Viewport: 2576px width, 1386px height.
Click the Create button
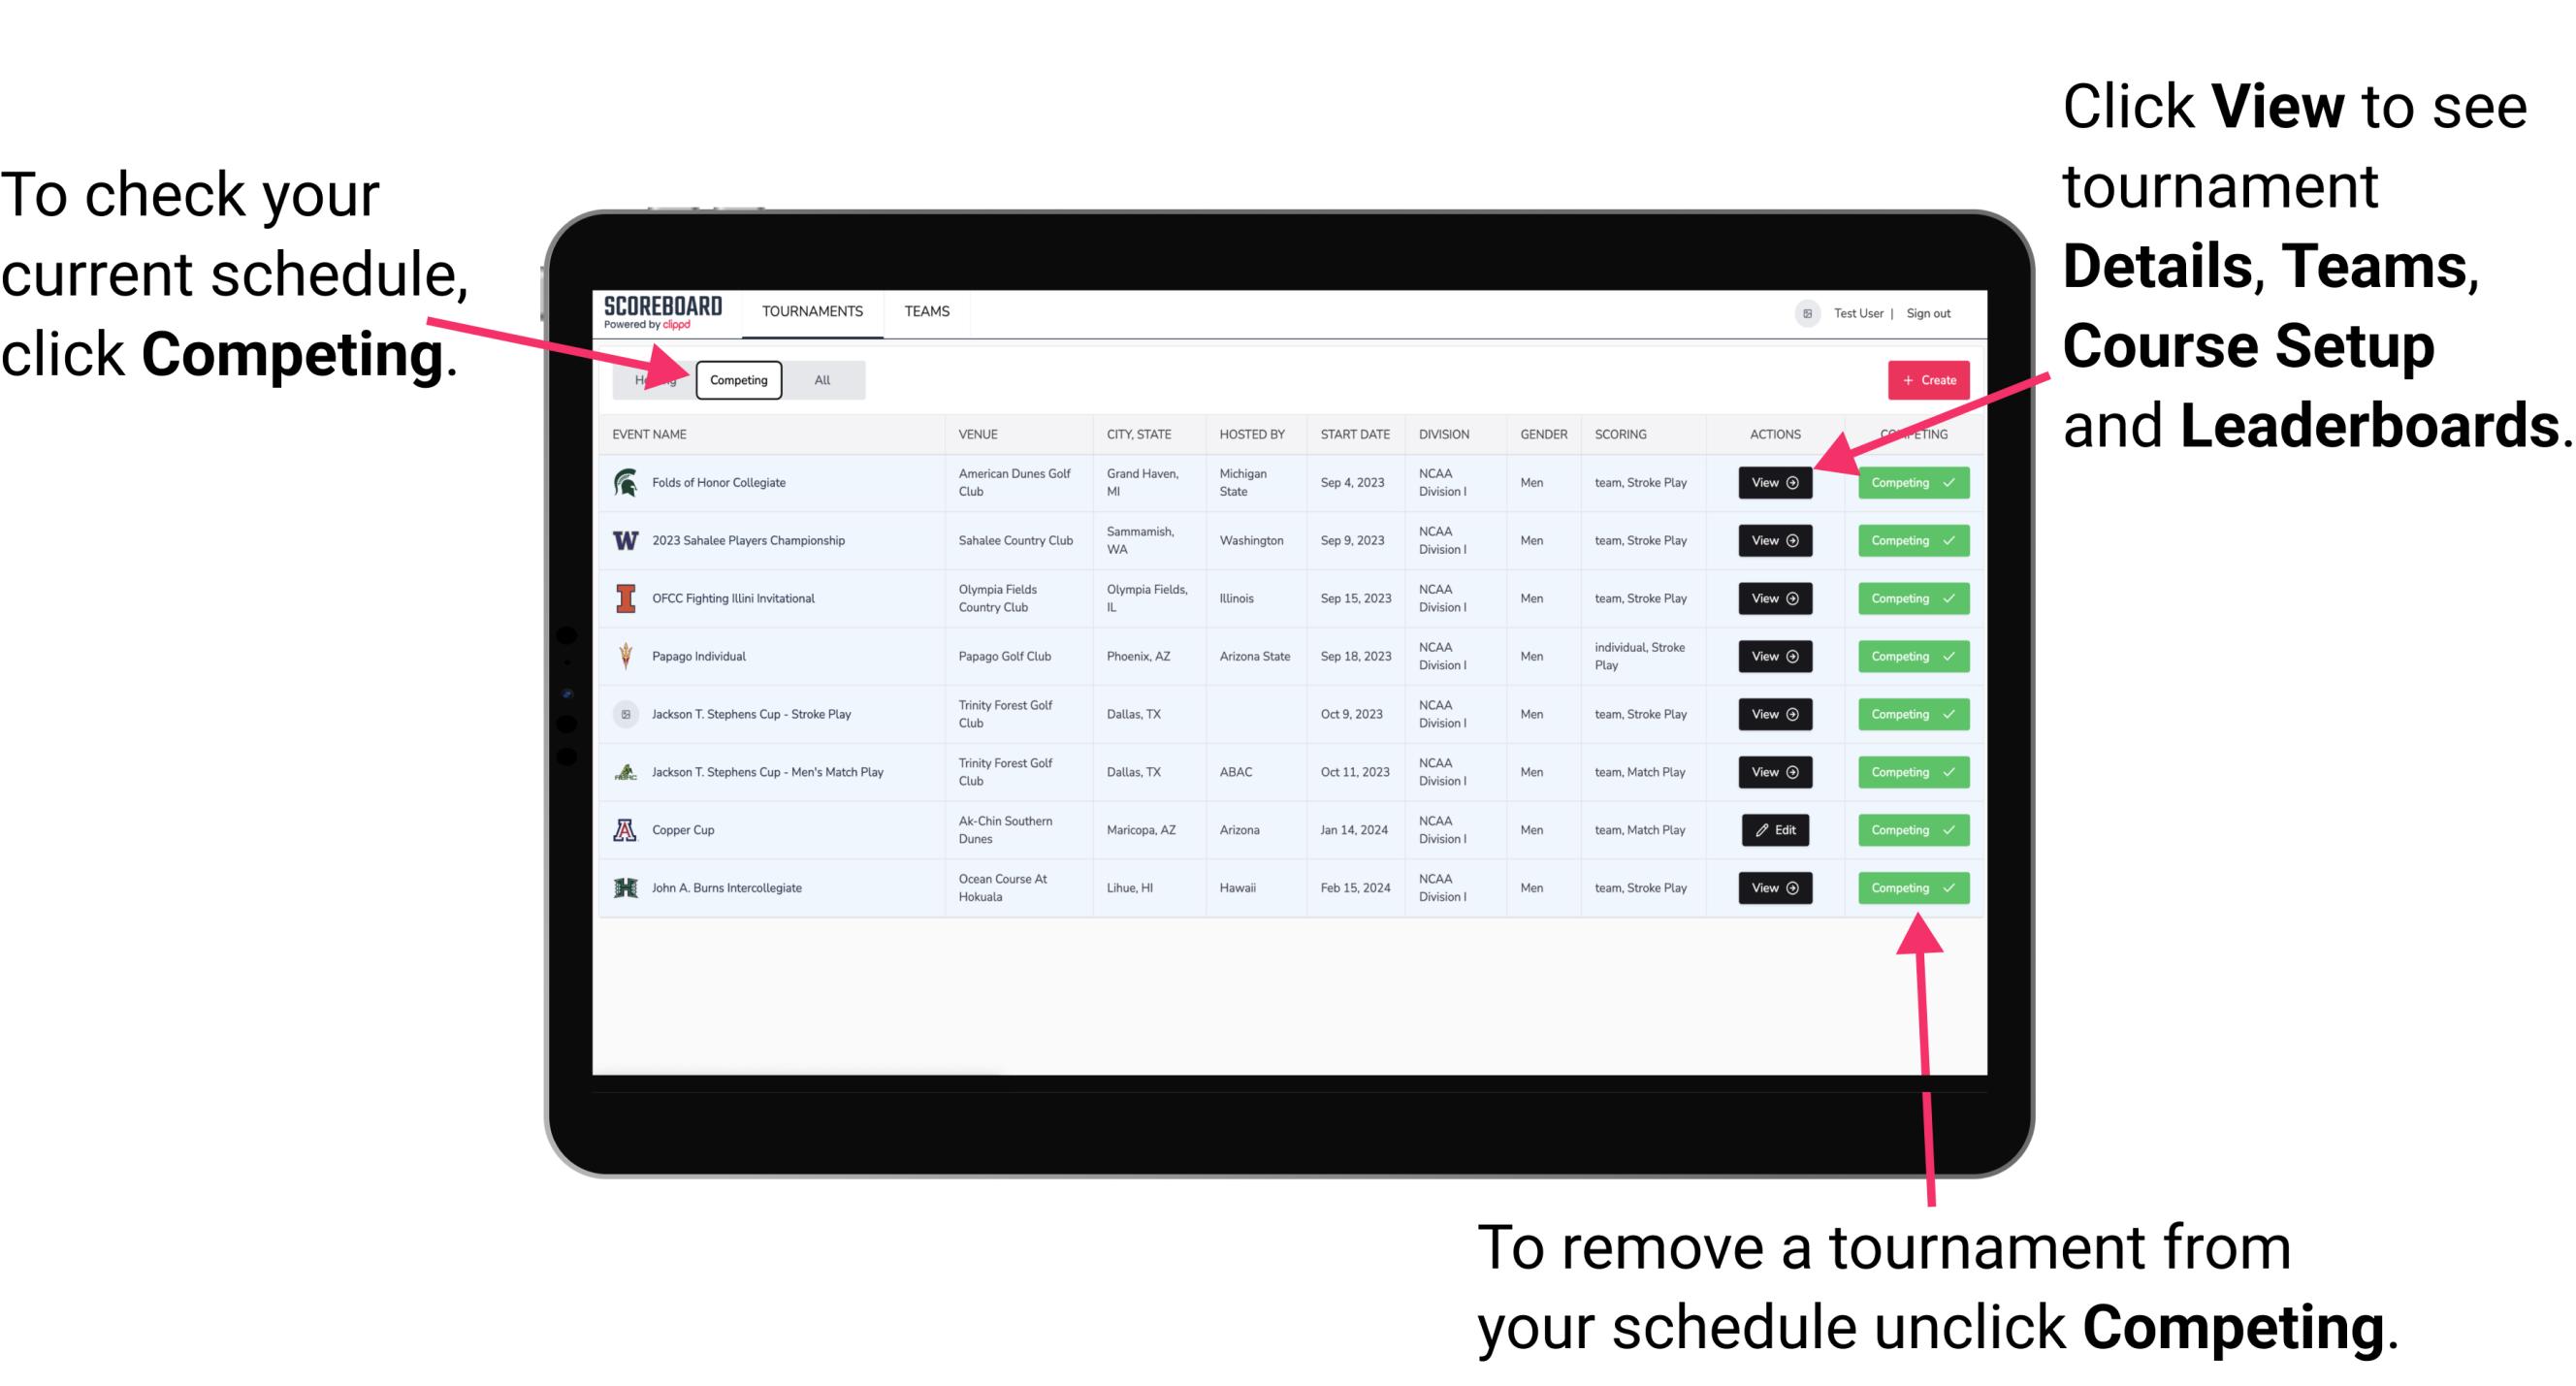pos(1922,379)
